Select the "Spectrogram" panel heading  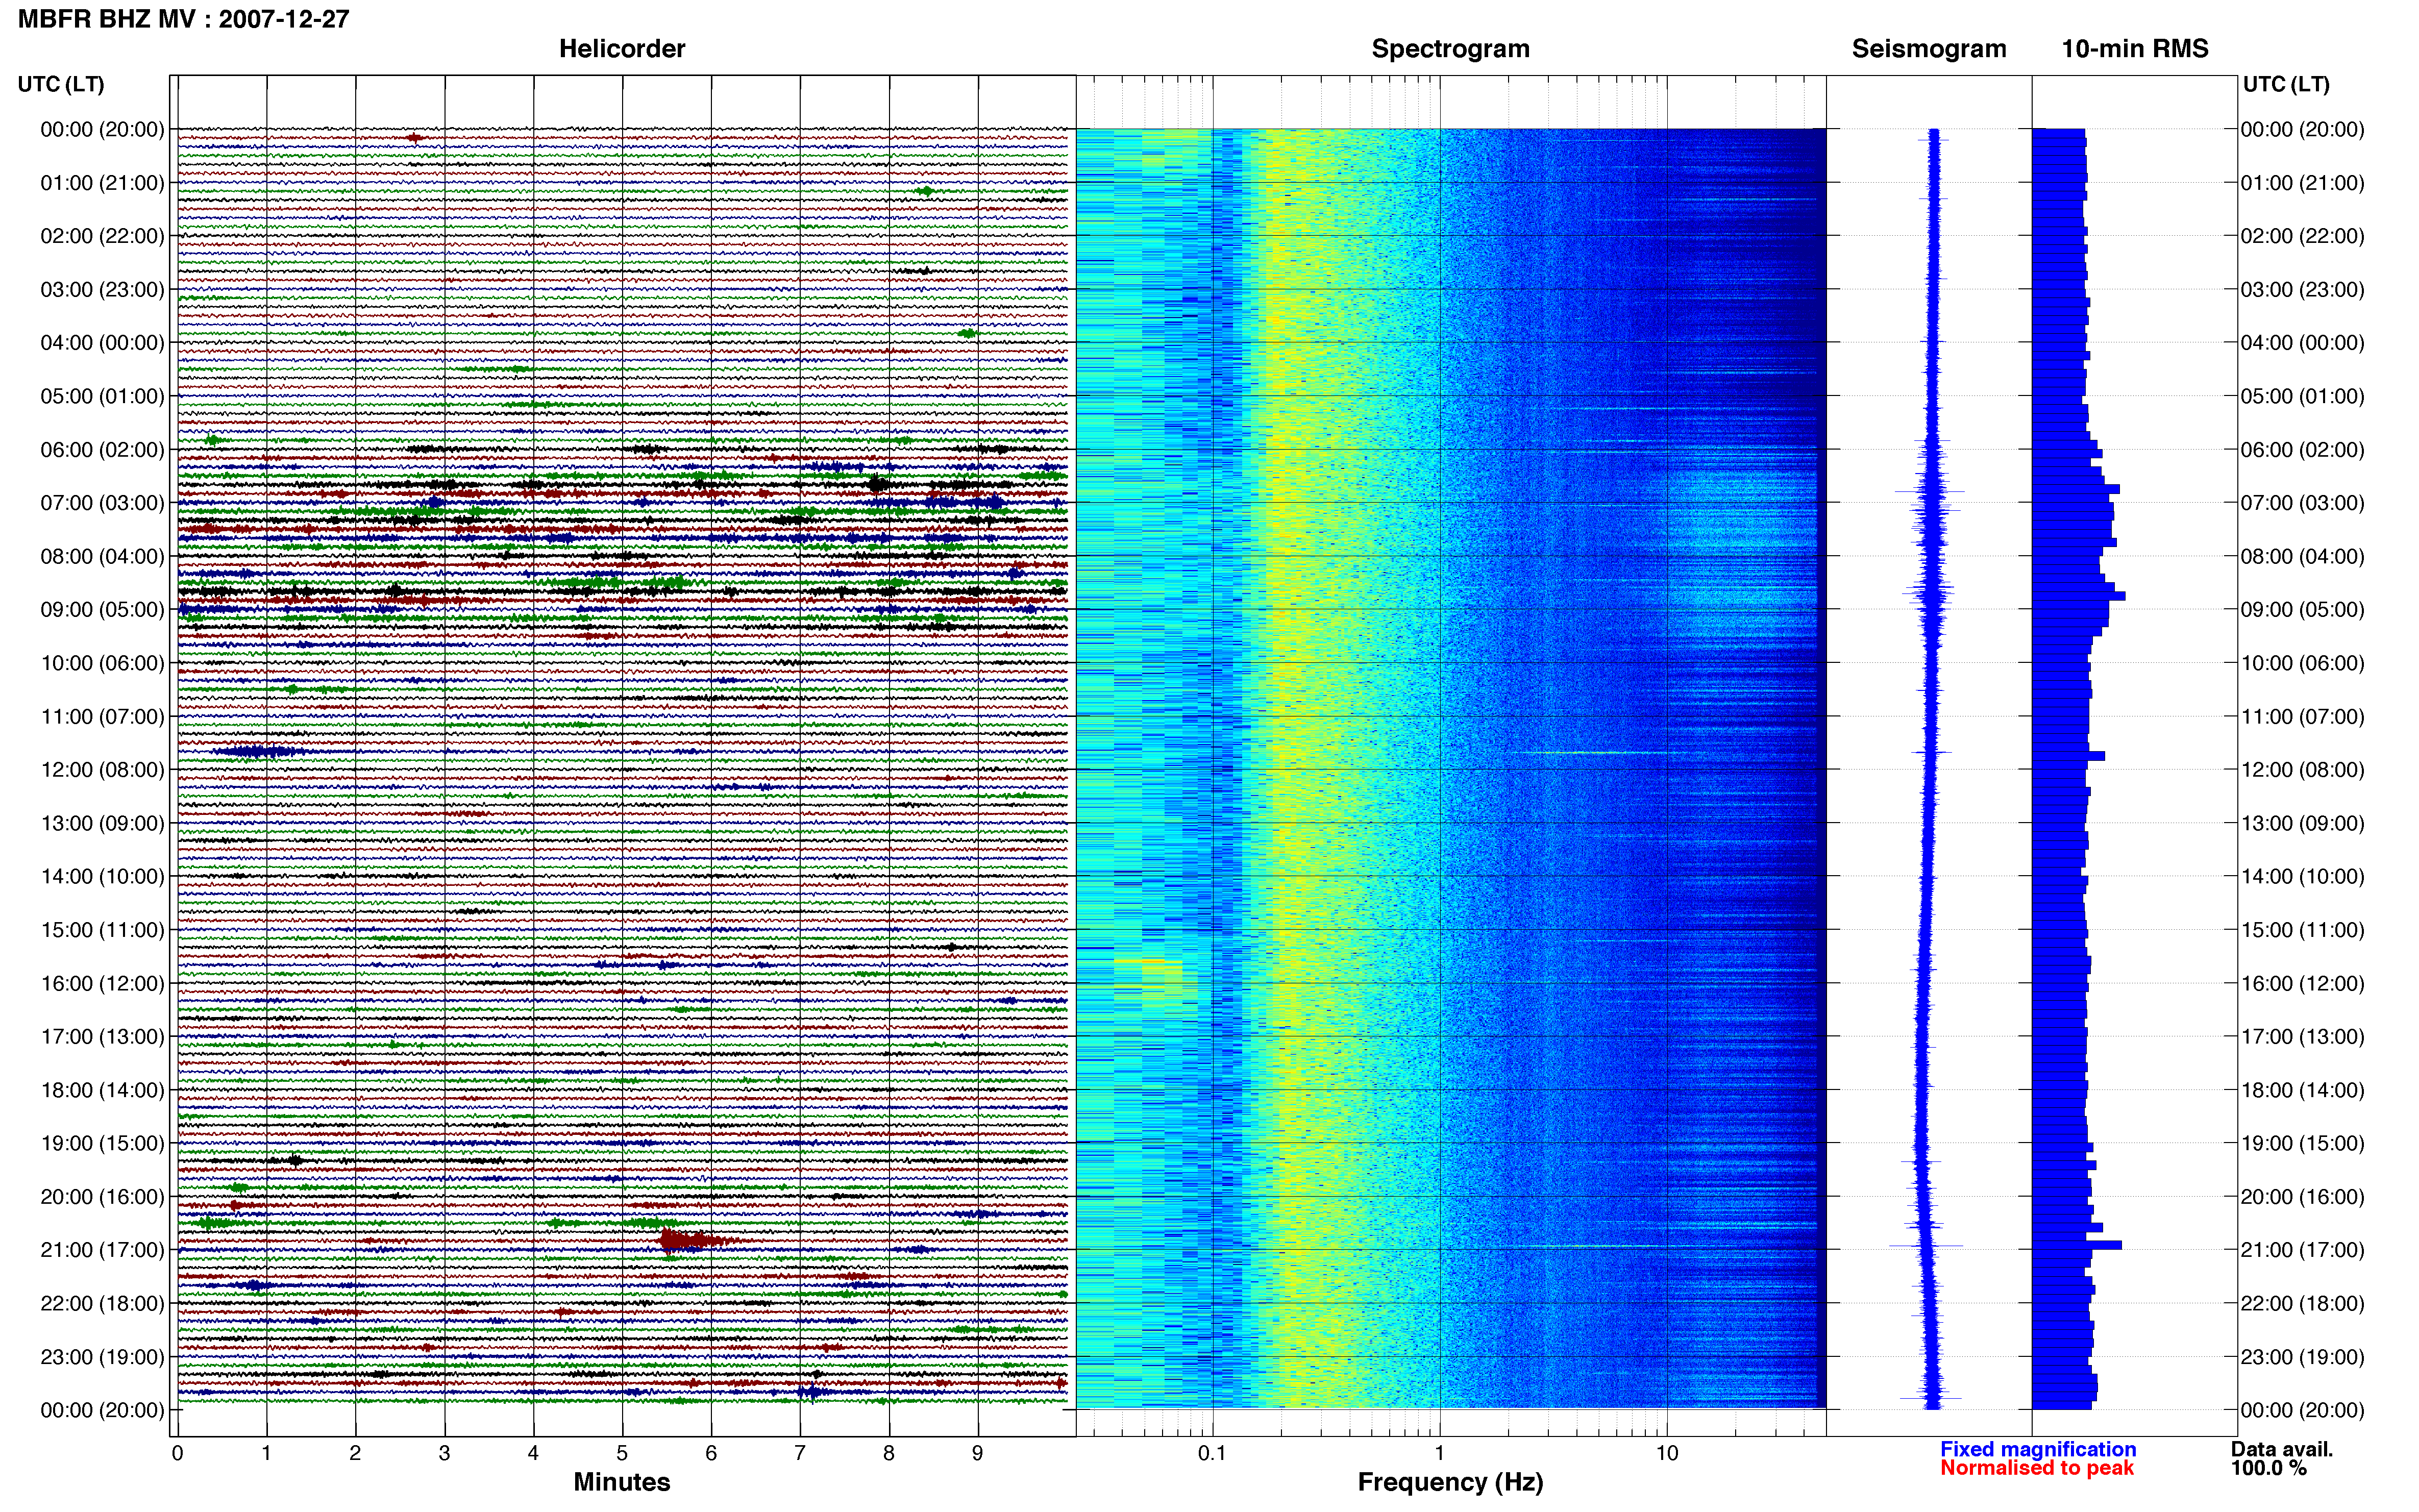point(1450,49)
